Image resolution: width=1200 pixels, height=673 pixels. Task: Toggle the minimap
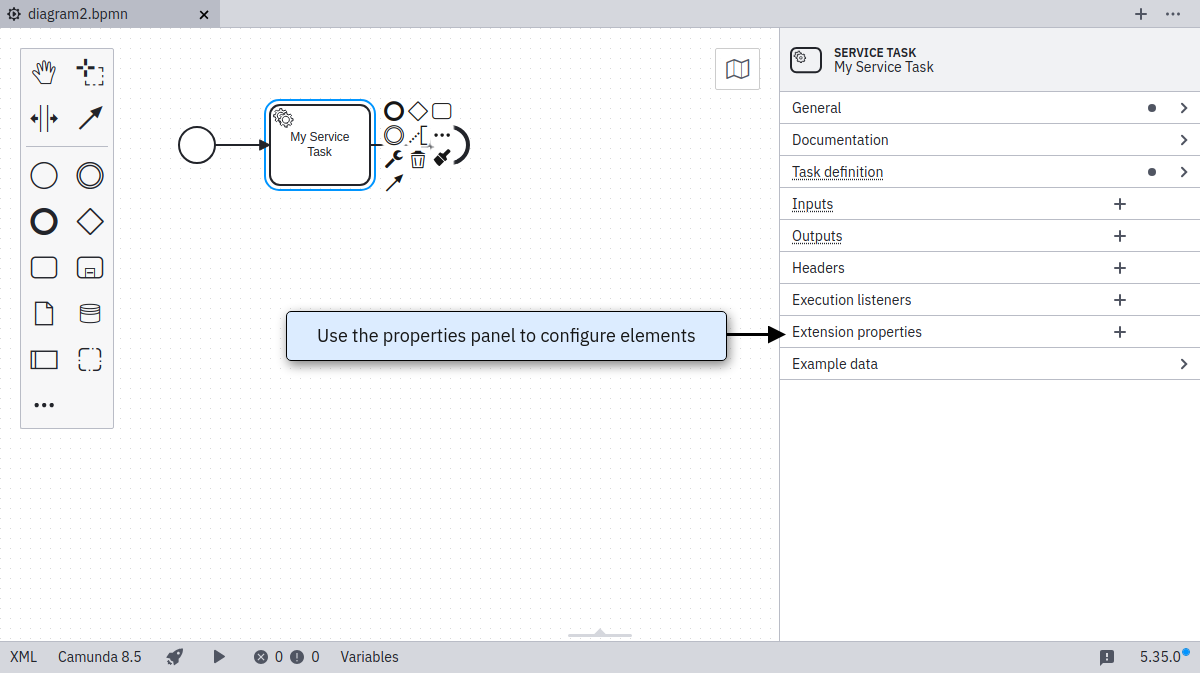click(738, 69)
